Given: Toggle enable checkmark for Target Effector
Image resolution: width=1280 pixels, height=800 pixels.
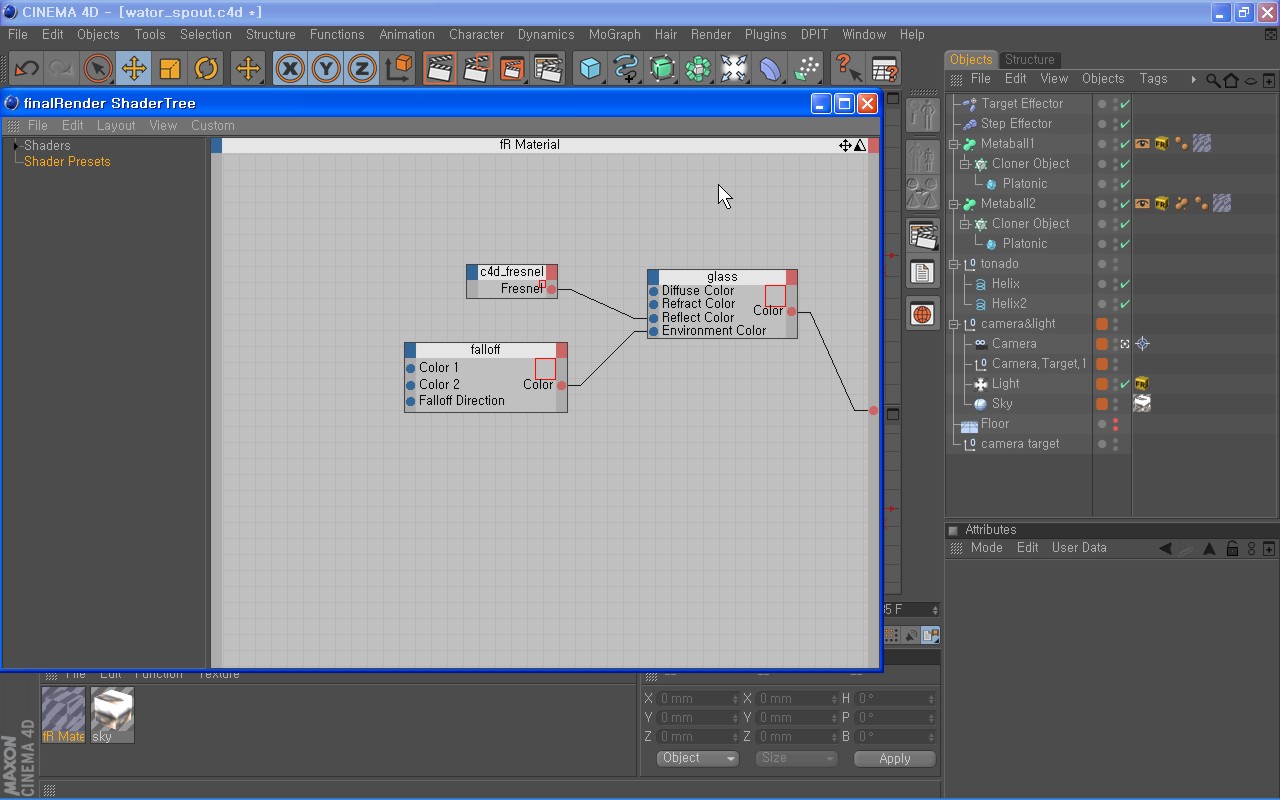Looking at the screenshot, I should 1125,104.
